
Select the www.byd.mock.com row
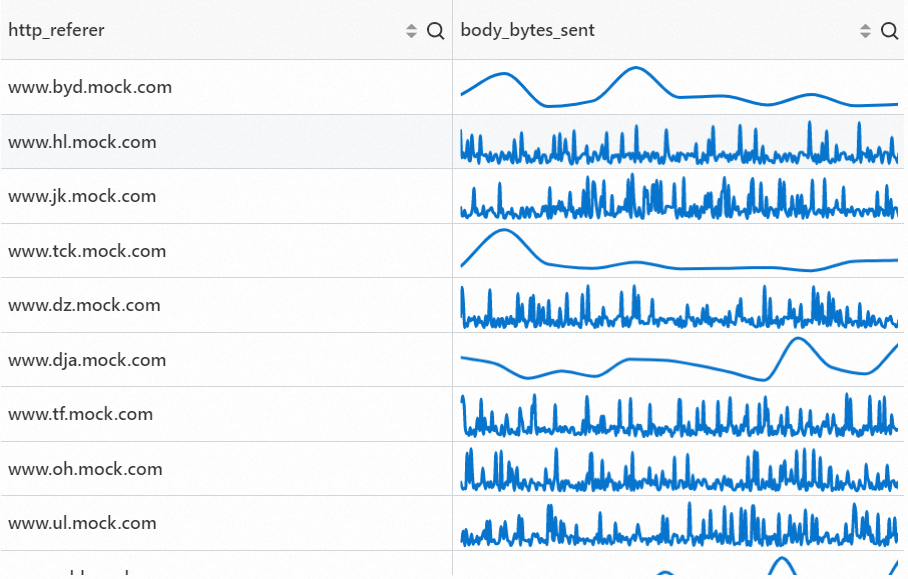click(90, 87)
